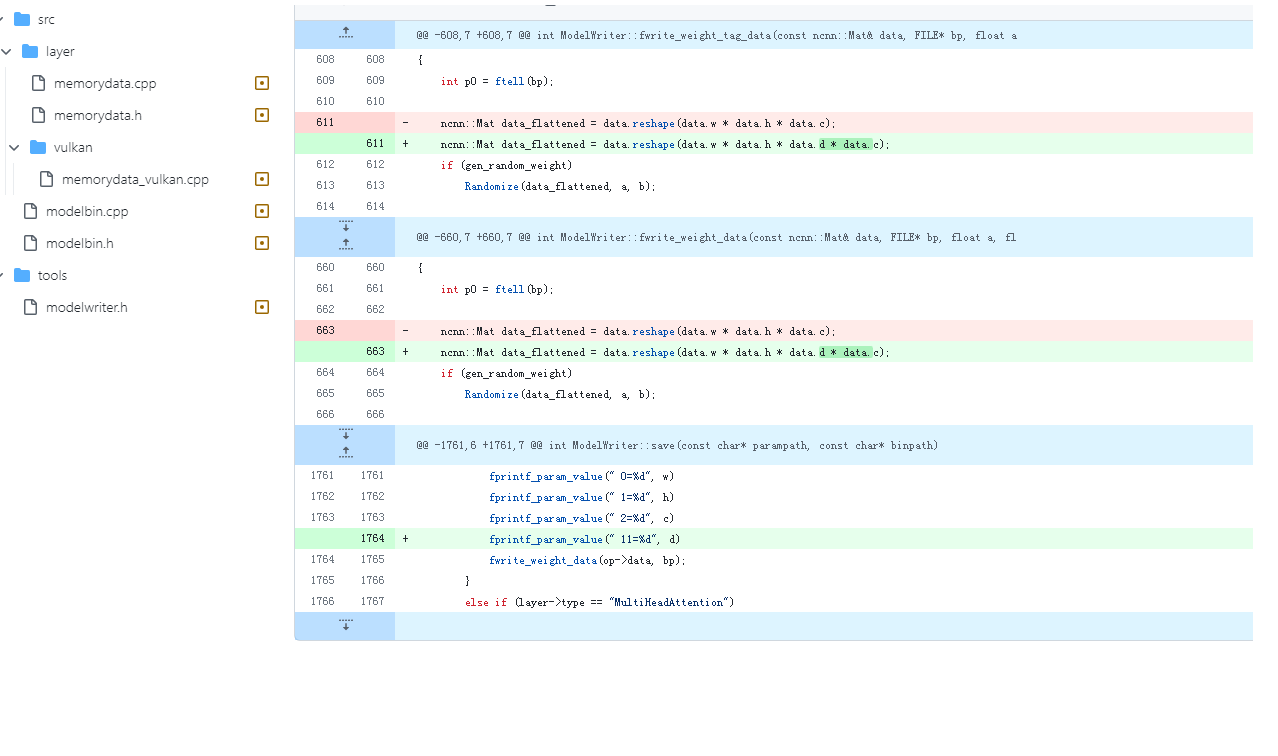Expand lines up before line 660
Screen dimensions: 1278x756
click(345, 244)
